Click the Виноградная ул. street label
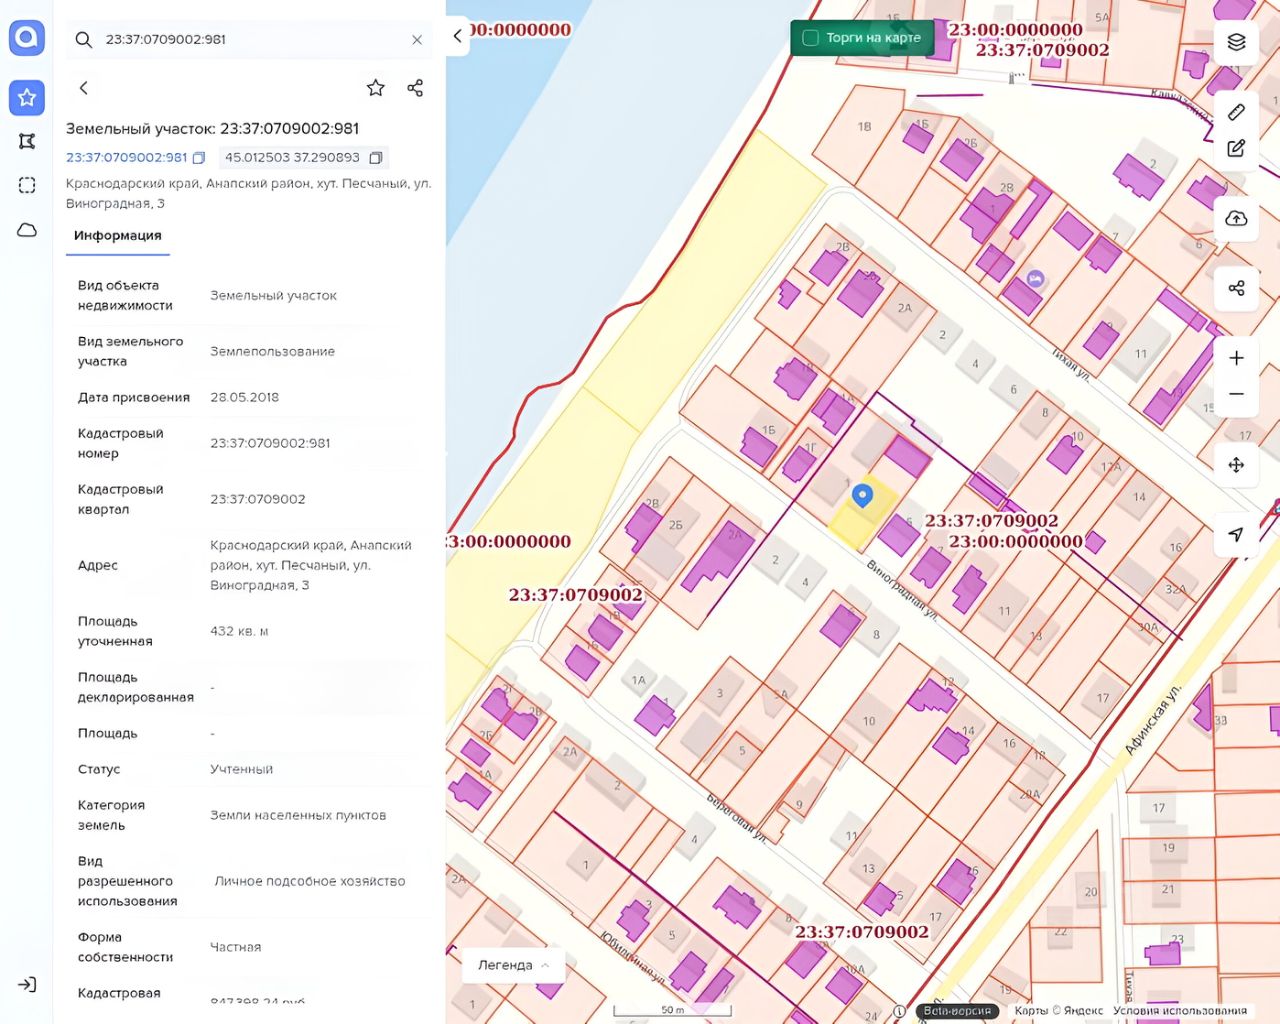 pyautogui.click(x=902, y=592)
